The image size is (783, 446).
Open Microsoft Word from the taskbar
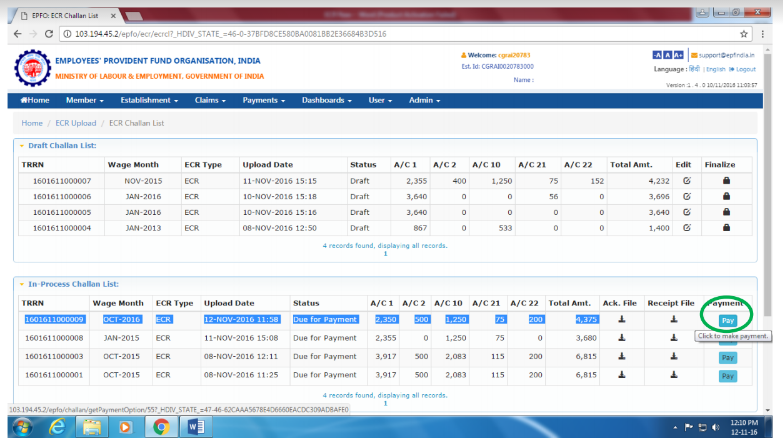point(196,427)
